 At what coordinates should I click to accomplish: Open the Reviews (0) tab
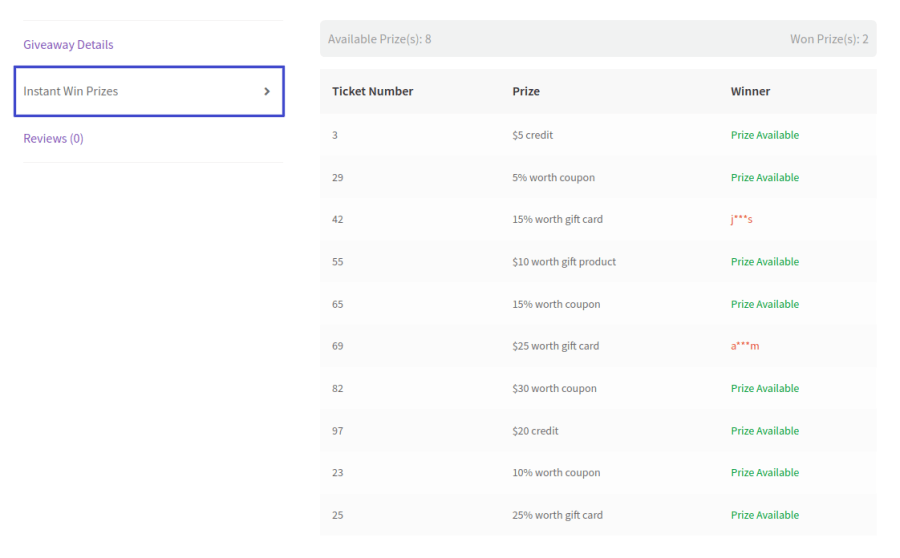[x=54, y=138]
